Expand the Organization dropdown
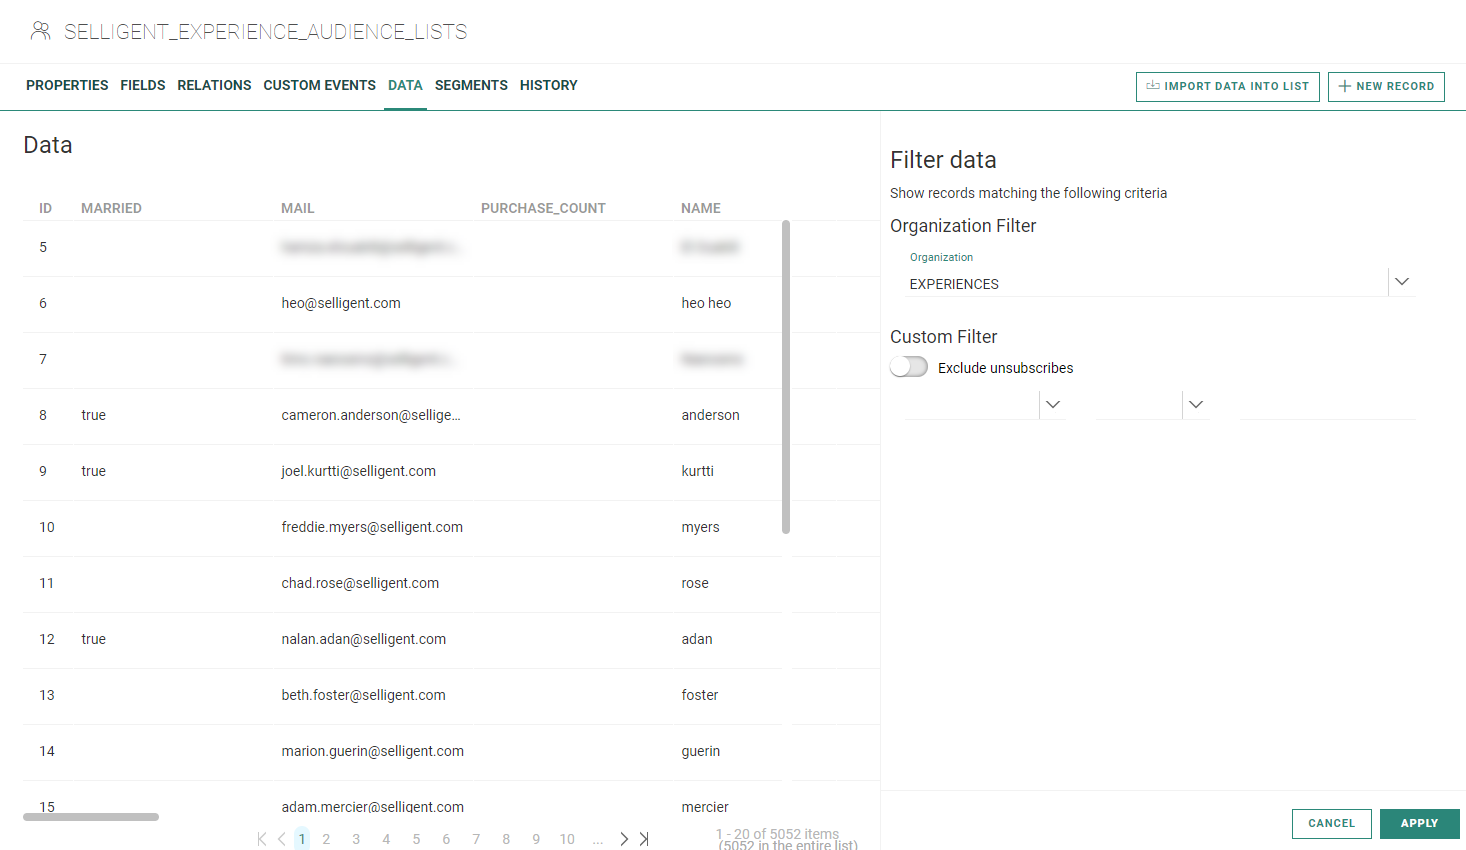 1402,282
